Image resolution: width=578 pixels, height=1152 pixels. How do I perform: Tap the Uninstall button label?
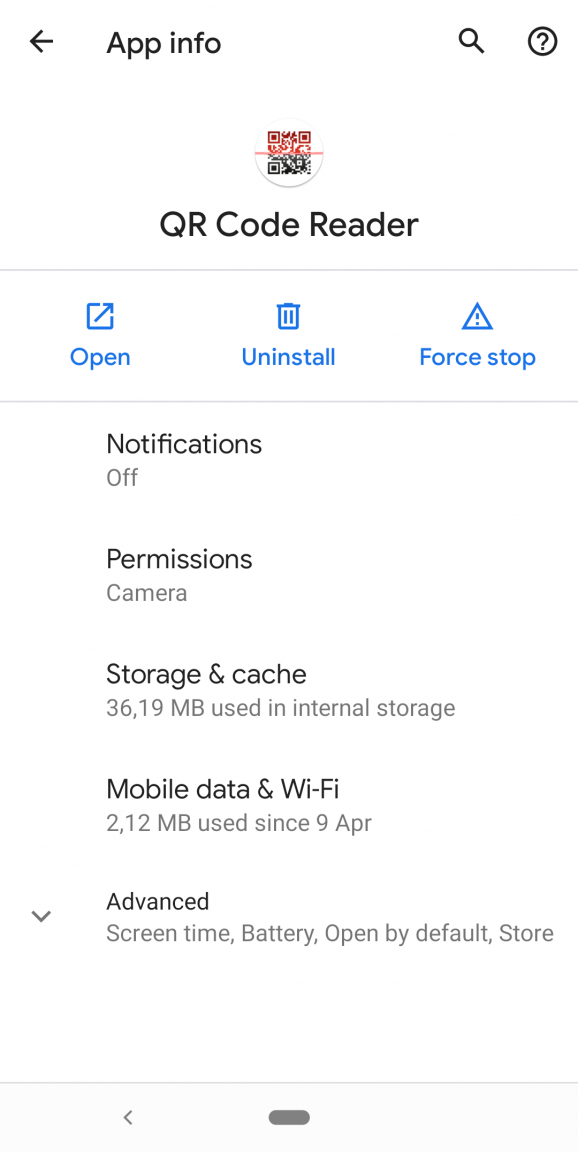click(x=289, y=358)
